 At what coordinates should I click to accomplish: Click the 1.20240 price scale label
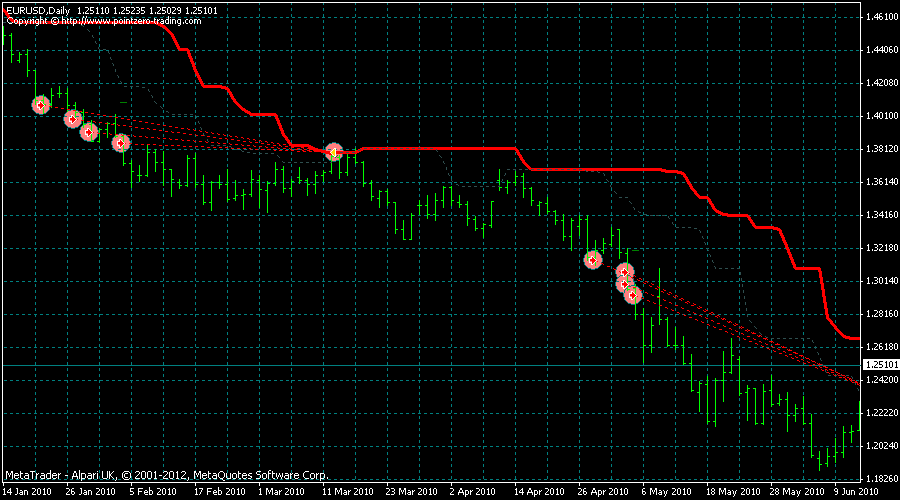[882, 445]
